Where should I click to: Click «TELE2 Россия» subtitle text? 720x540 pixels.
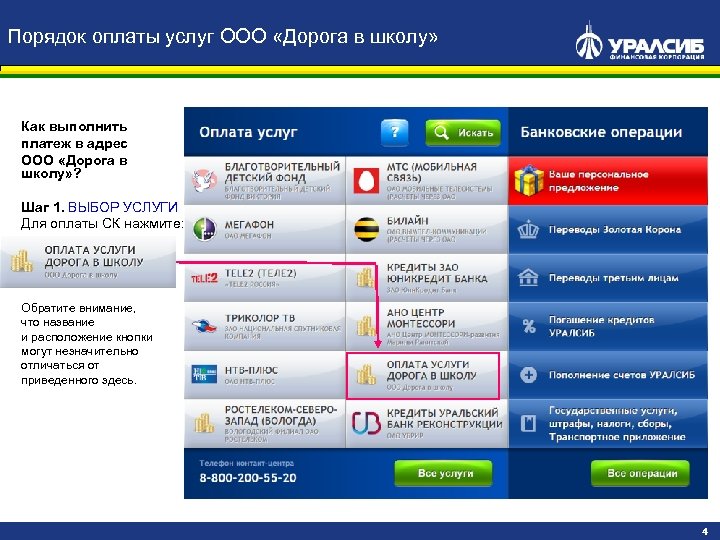tap(252, 285)
